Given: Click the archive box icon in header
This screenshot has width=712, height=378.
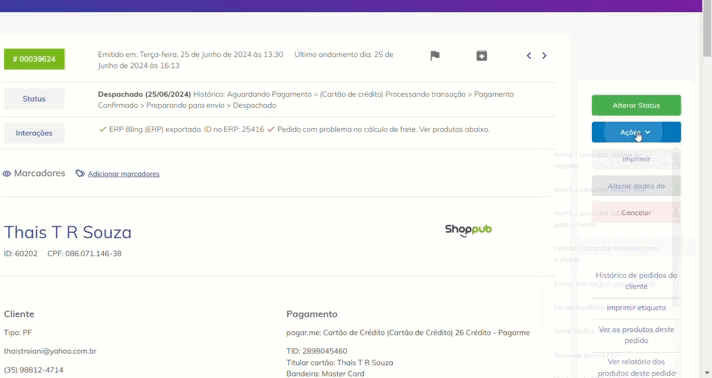Looking at the screenshot, I should [482, 55].
